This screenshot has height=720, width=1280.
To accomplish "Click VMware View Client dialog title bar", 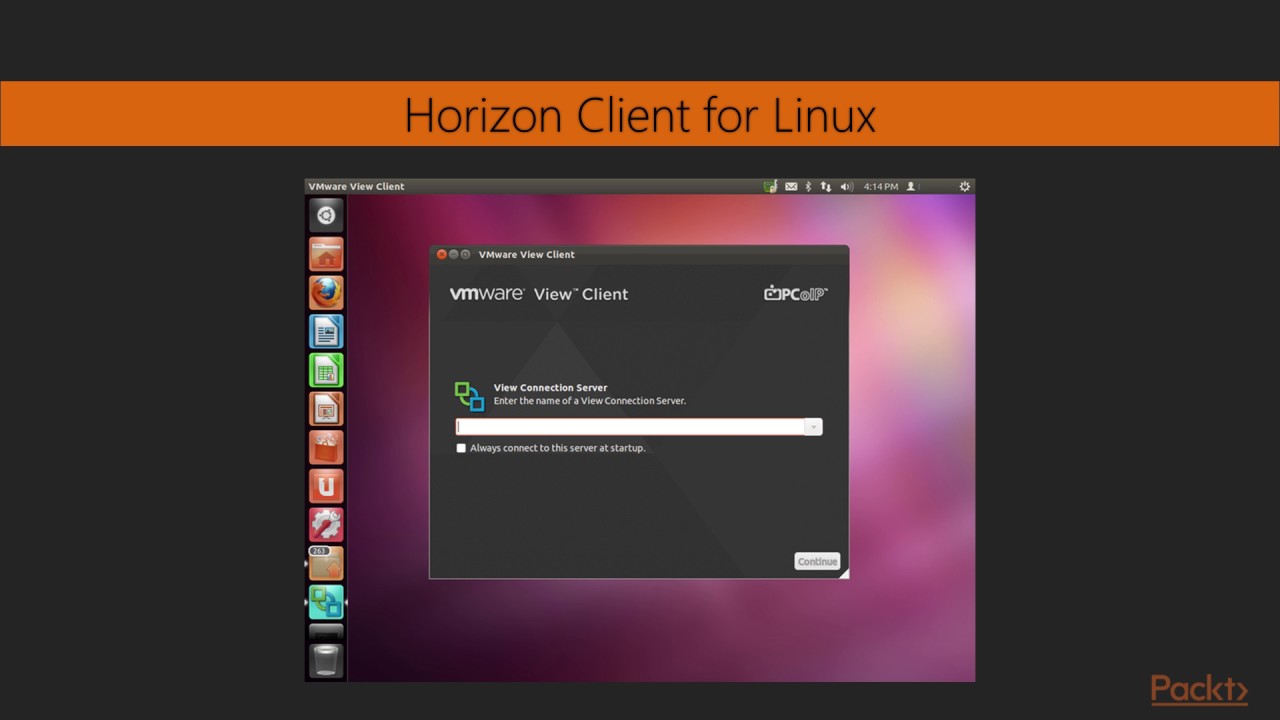I will click(x=639, y=254).
